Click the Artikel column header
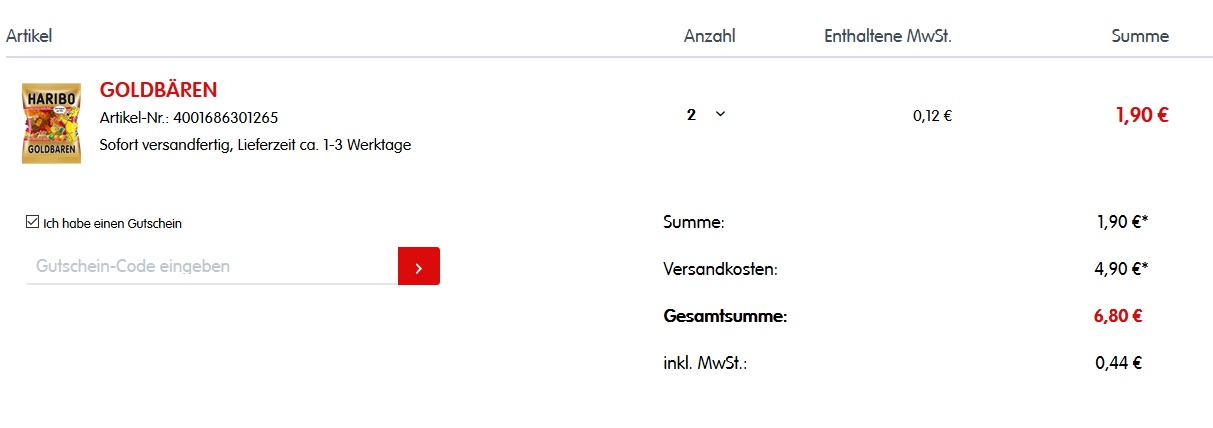This screenshot has width=1213, height=428. 29,36
